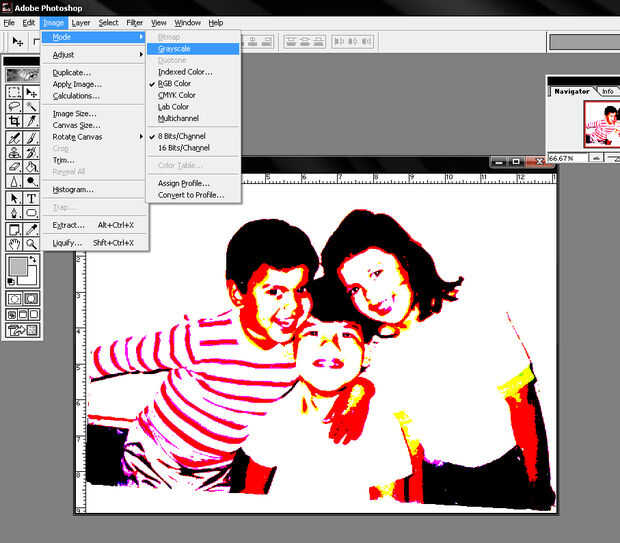Switch to Standard edit mode
Viewport: 620px width, 543px height.
pyautogui.click(x=14, y=299)
